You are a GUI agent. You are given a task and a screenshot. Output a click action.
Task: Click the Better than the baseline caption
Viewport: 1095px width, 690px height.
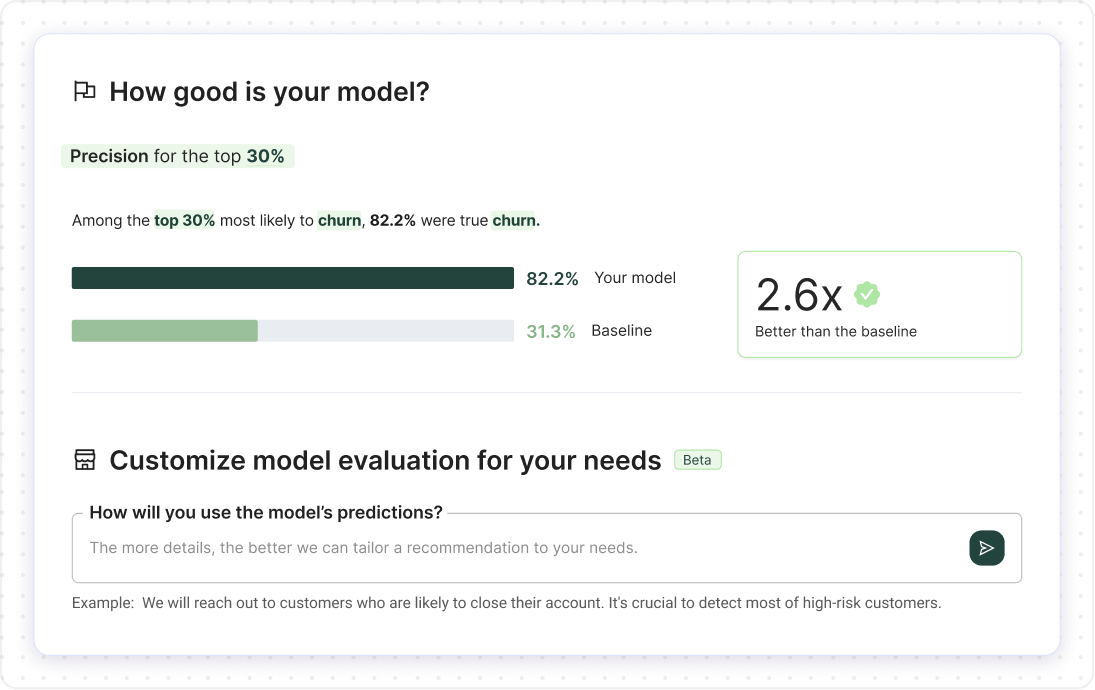click(x=835, y=331)
